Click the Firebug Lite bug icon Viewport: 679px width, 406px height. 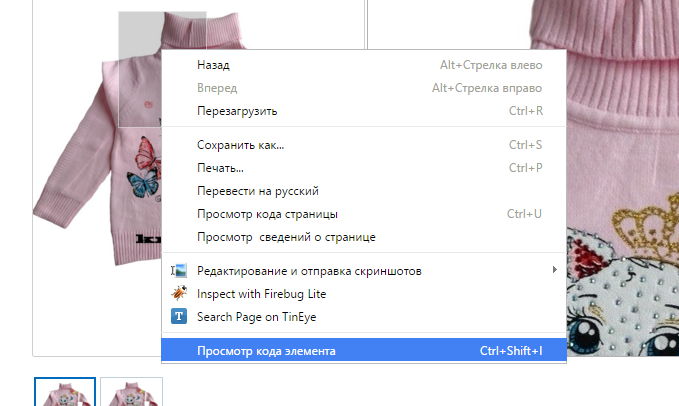(x=180, y=294)
